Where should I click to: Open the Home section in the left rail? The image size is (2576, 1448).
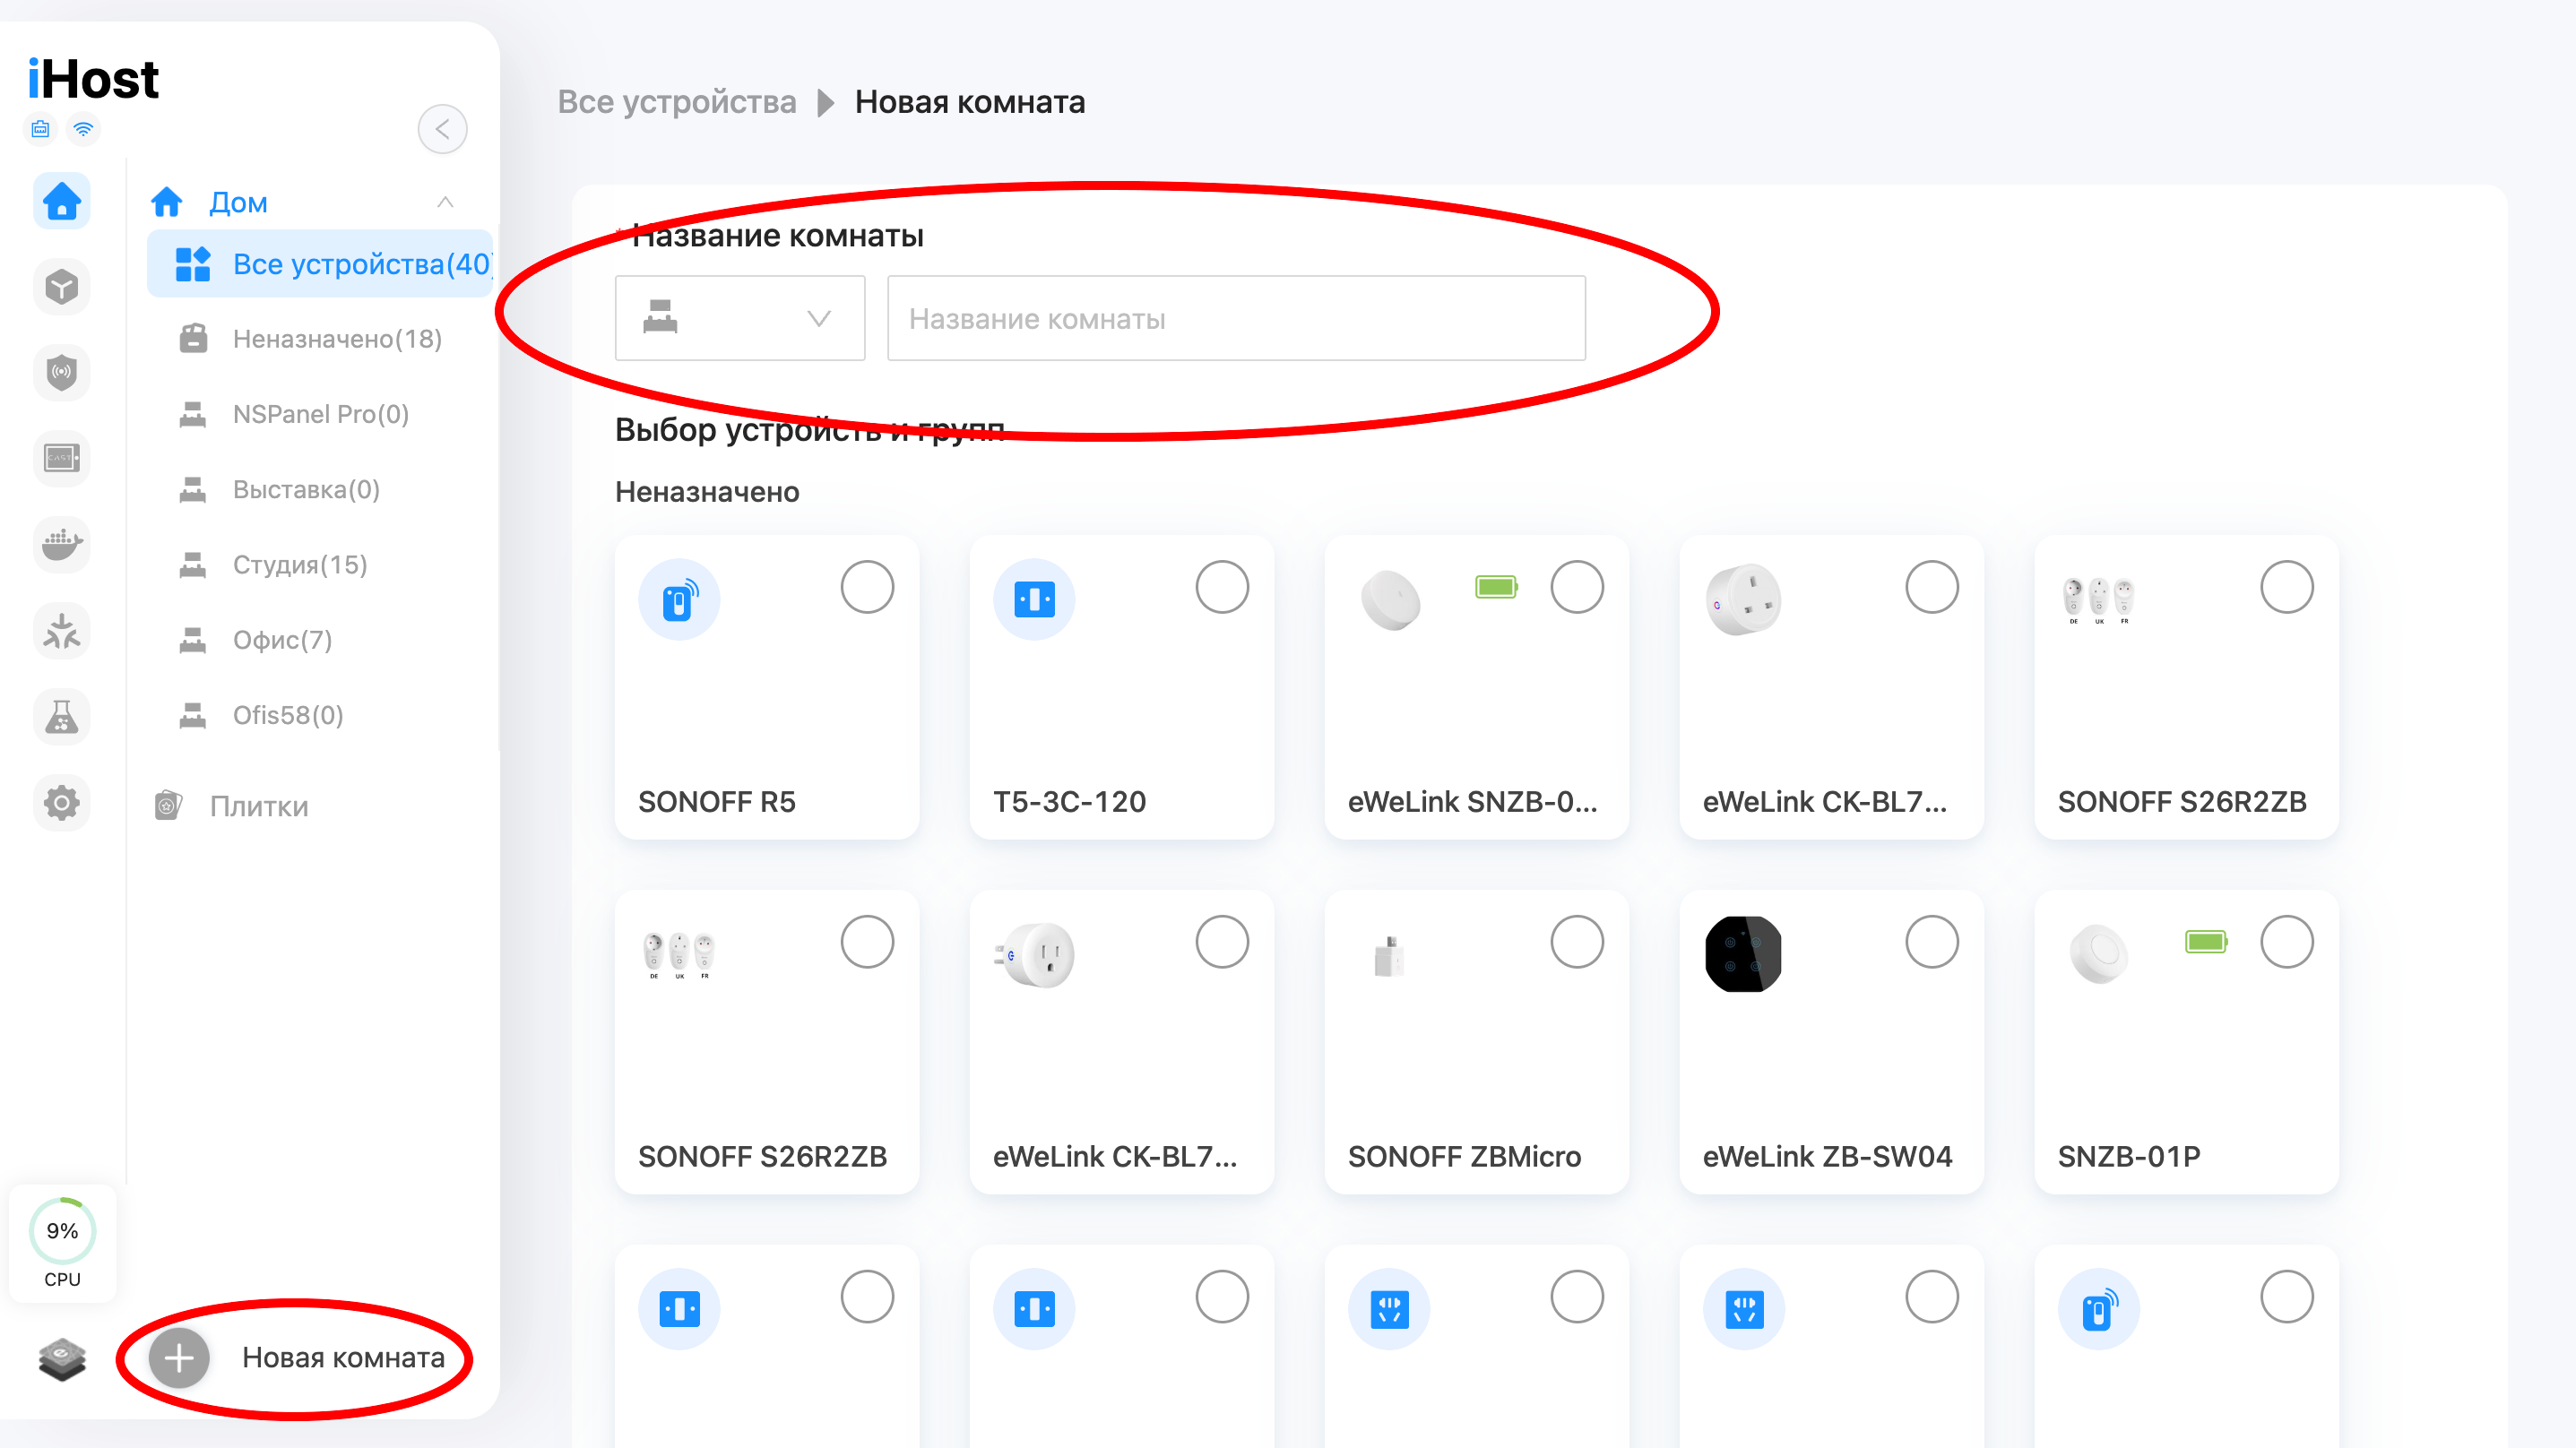pos(62,202)
